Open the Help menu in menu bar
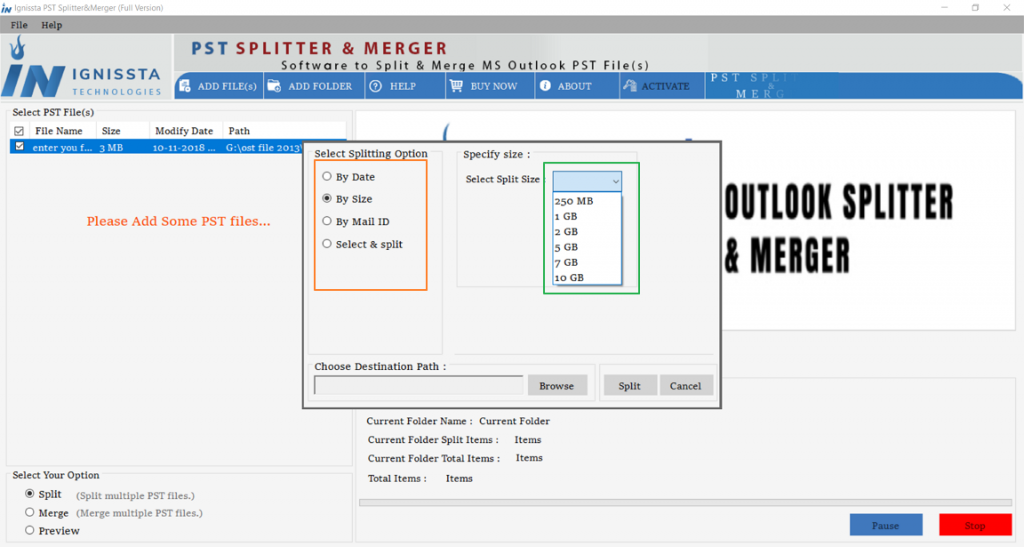 click(x=51, y=25)
